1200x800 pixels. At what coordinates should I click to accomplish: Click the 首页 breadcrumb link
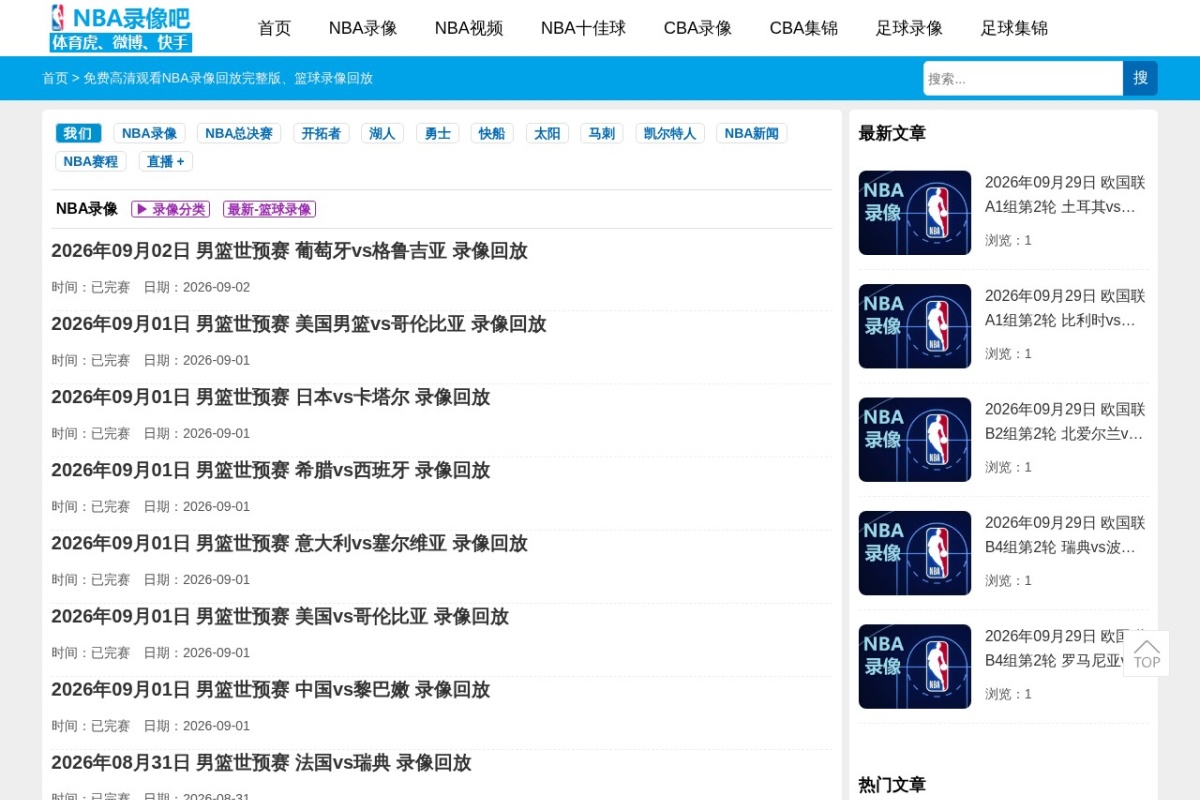[x=55, y=78]
